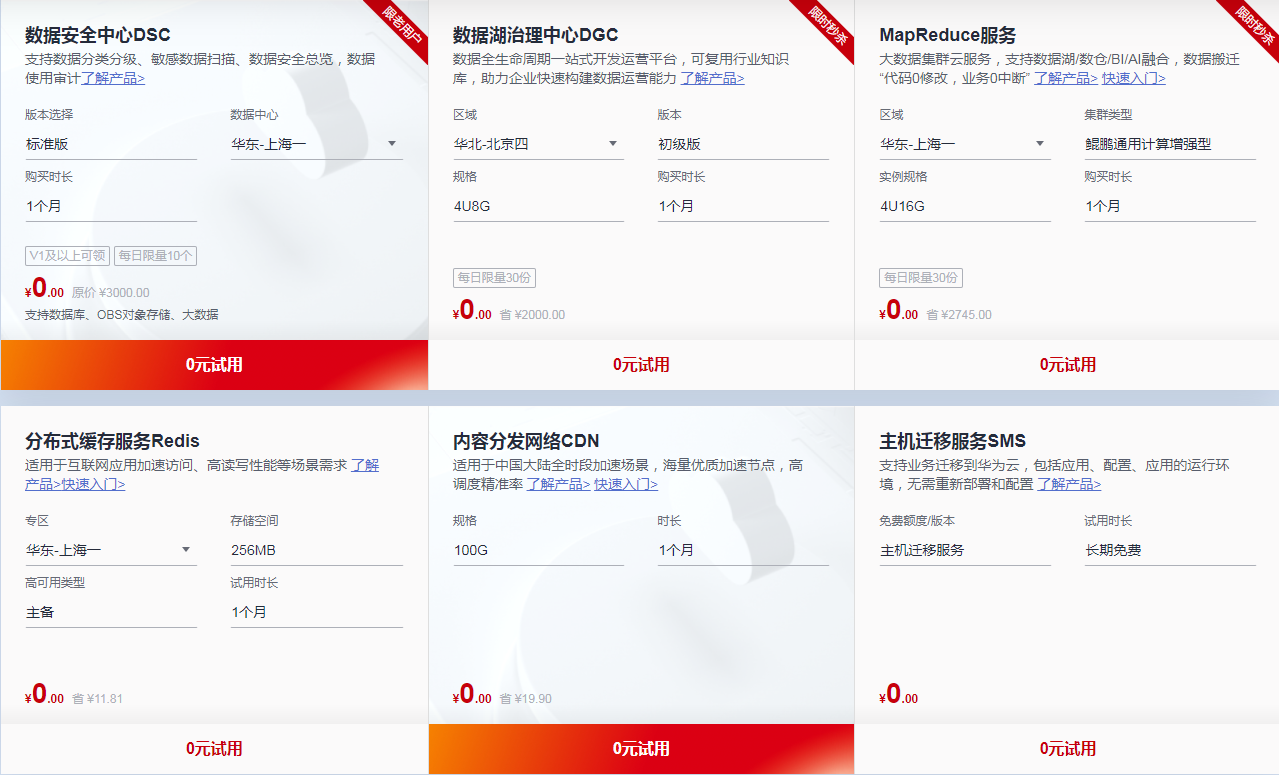
Task: Click 支持数据库、OBS对象存储、大数据 note
Action: click(121, 314)
